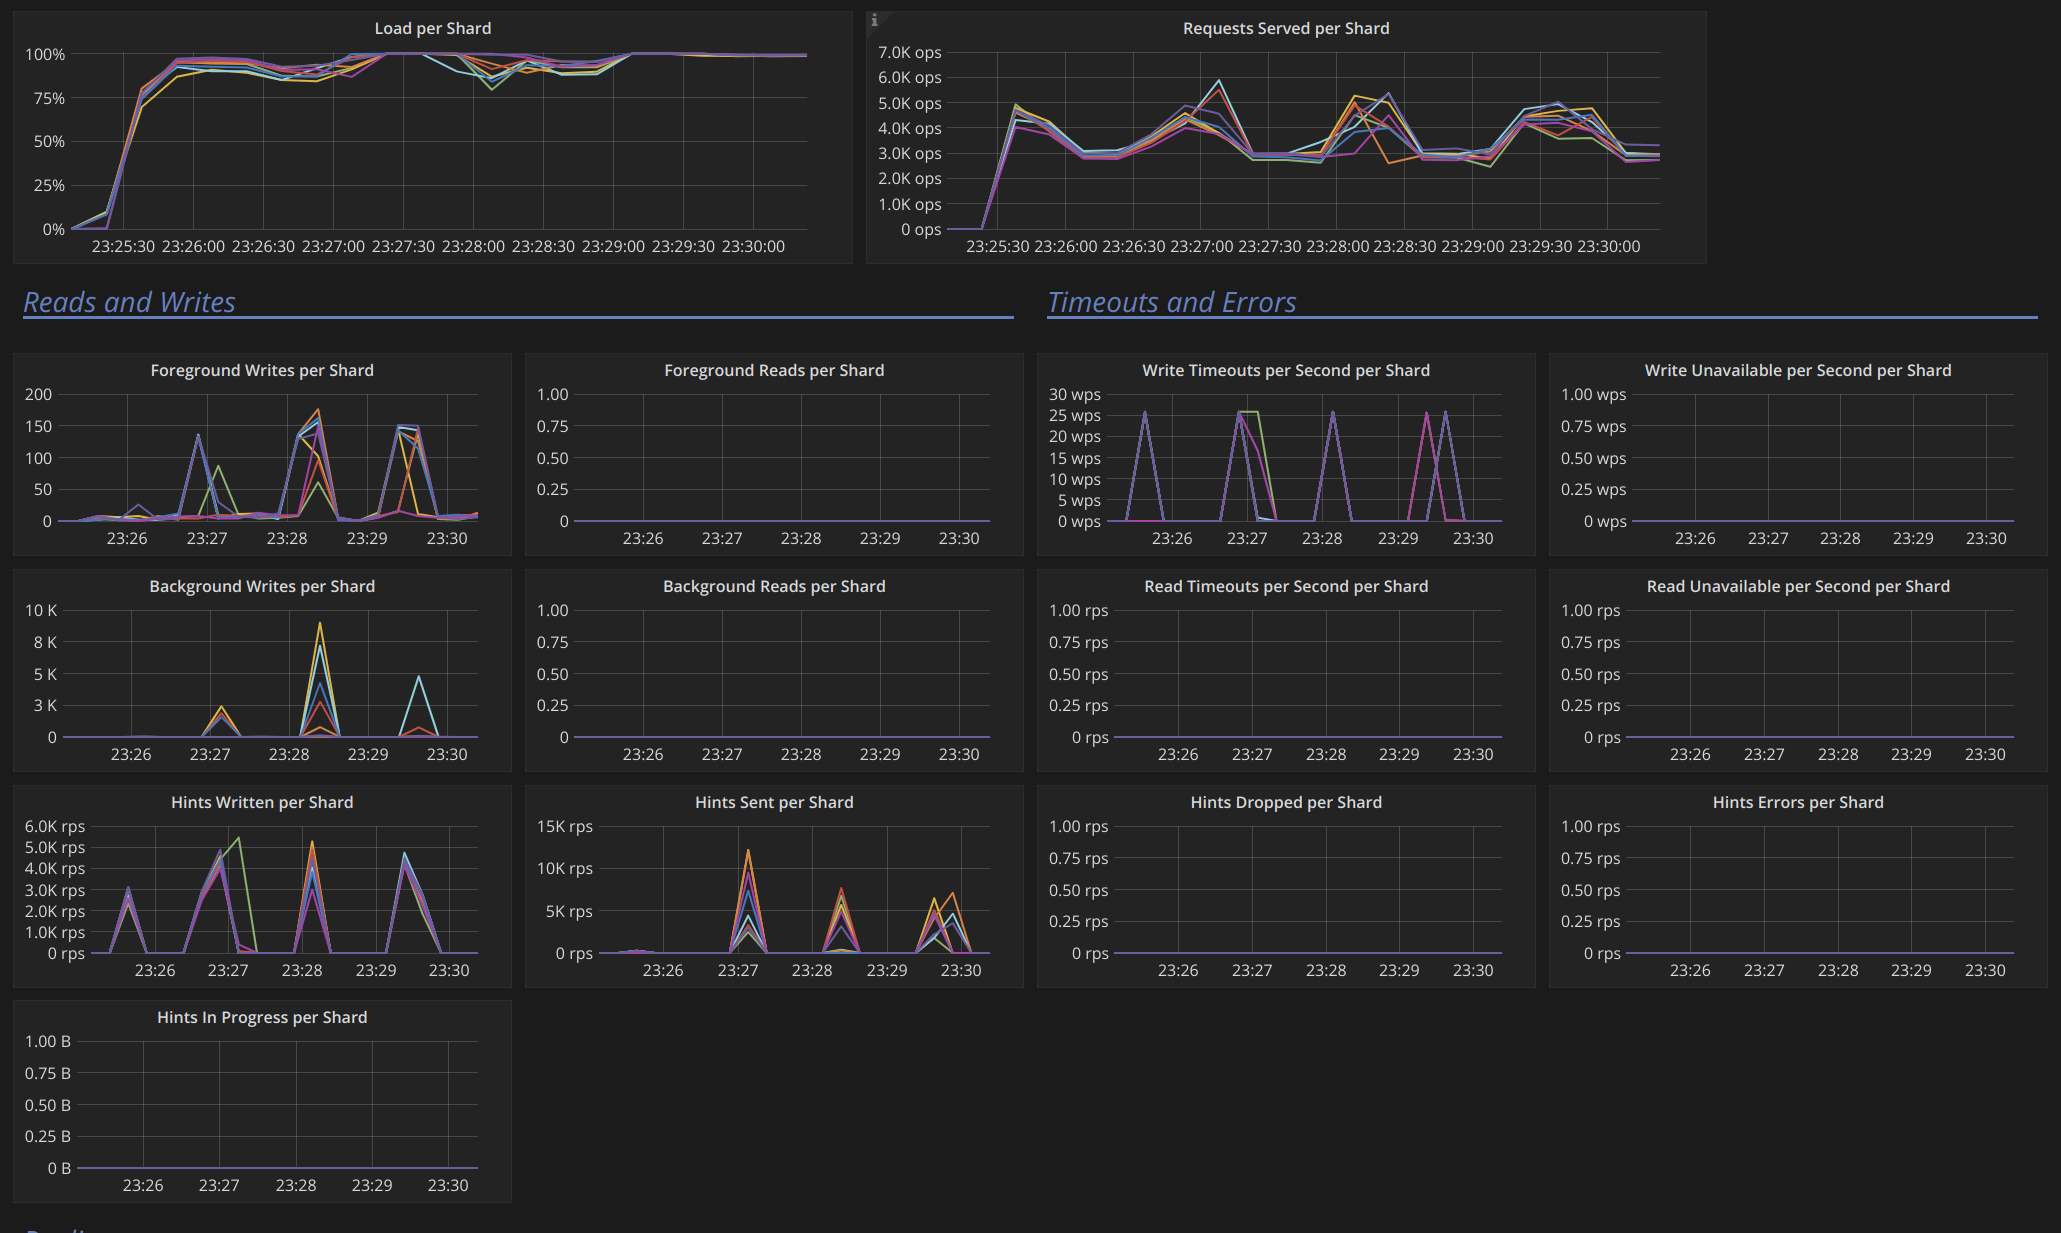2061x1233 pixels.
Task: Click the Reads and Writes section heading
Action: tap(129, 302)
